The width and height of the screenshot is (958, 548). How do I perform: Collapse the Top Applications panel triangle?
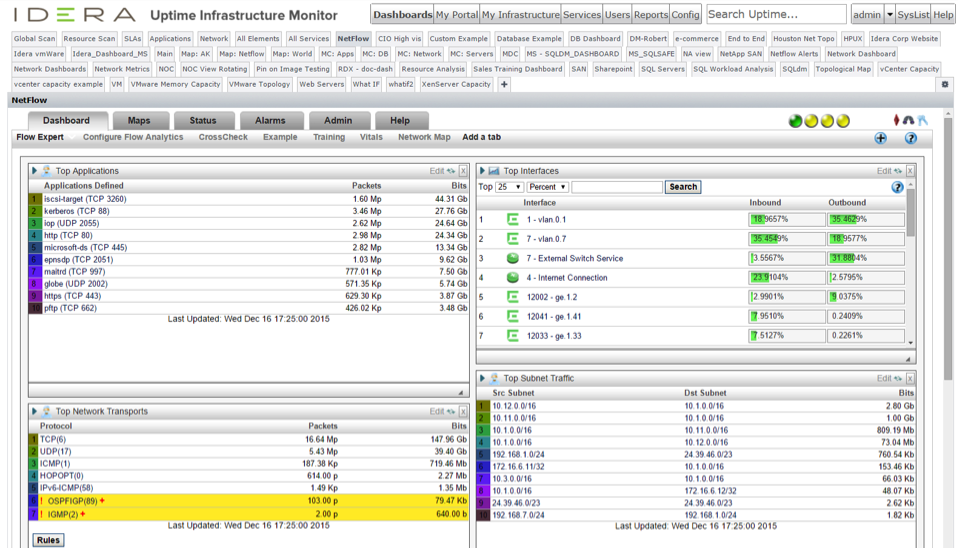(x=34, y=171)
